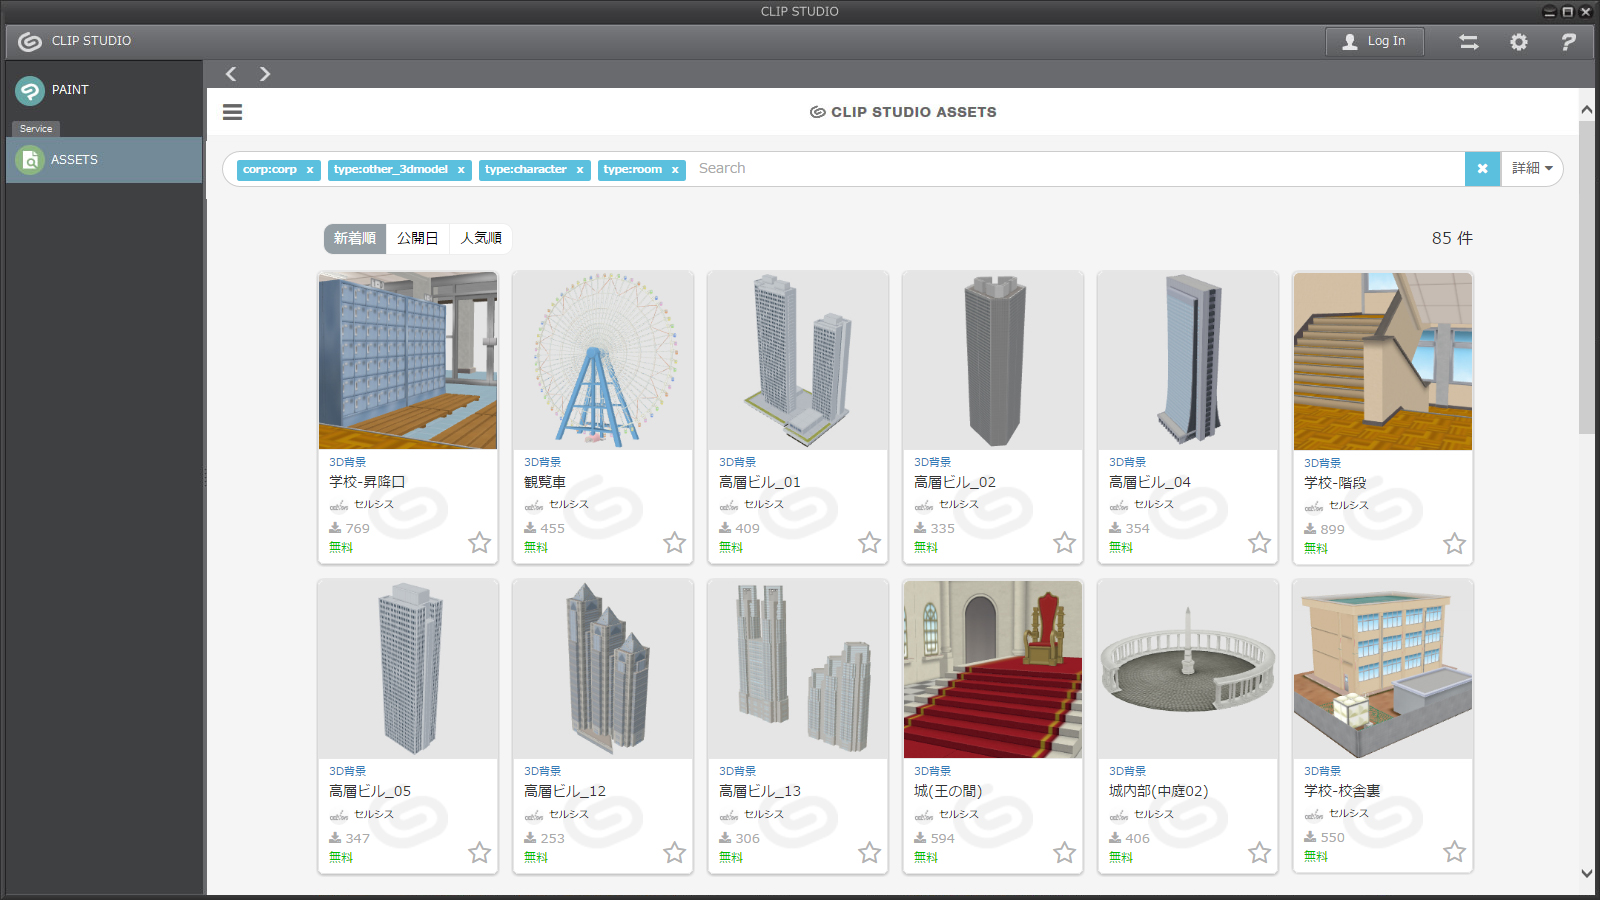Viewport: 1600px width, 900px height.
Task: Click the Log In button
Action: [1374, 41]
